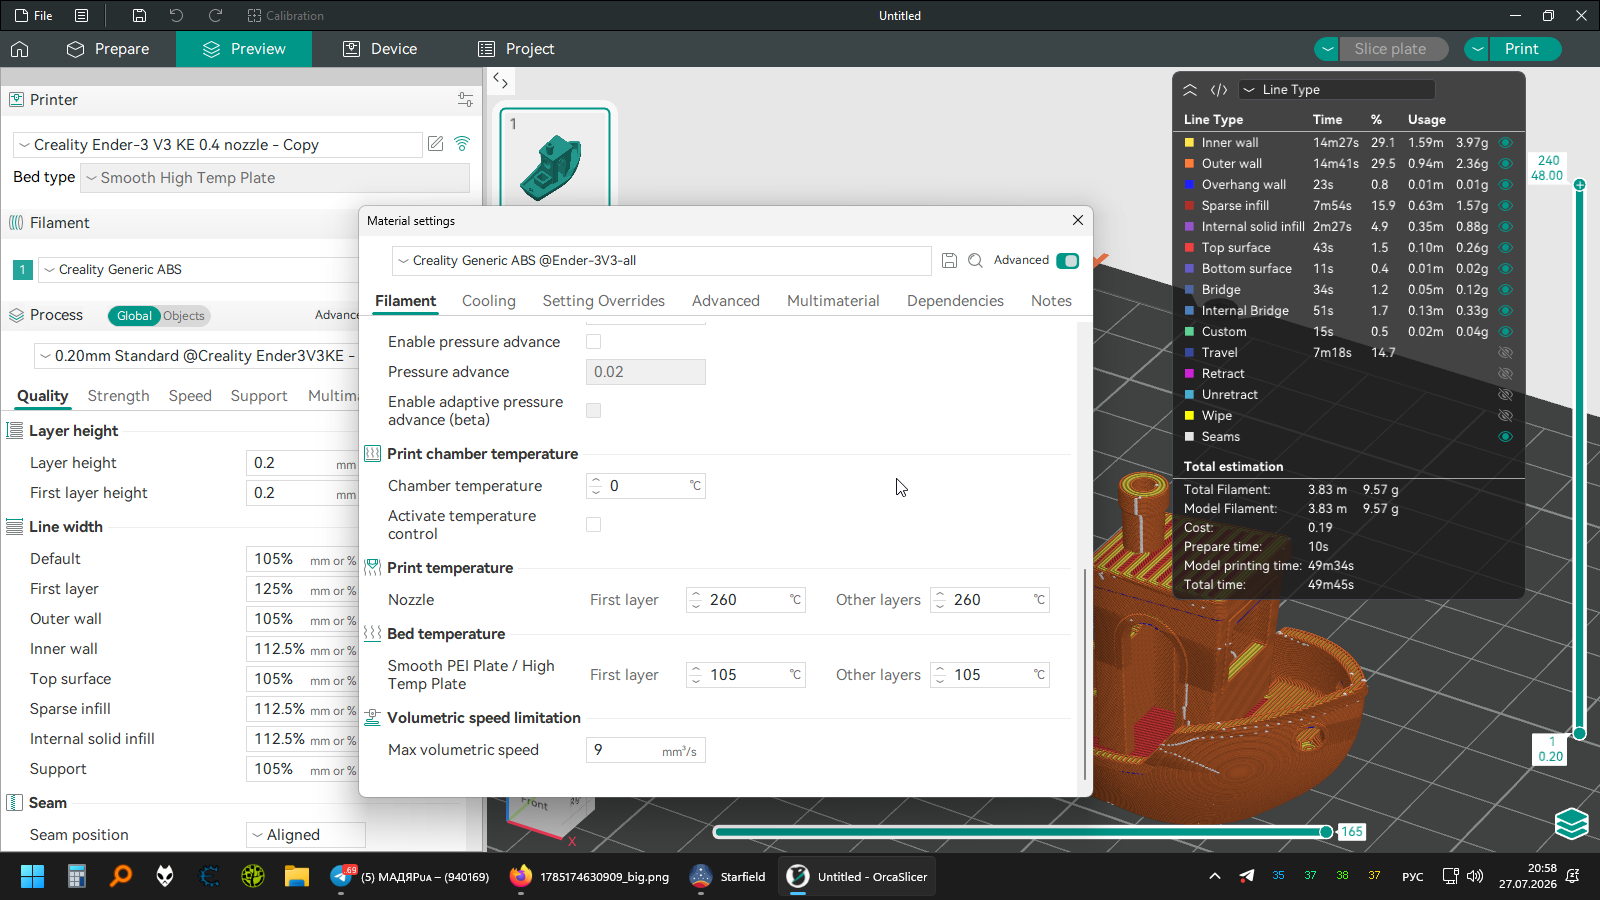This screenshot has width=1600, height=900.
Task: Open the Notes tab in Material settings
Action: (1051, 301)
